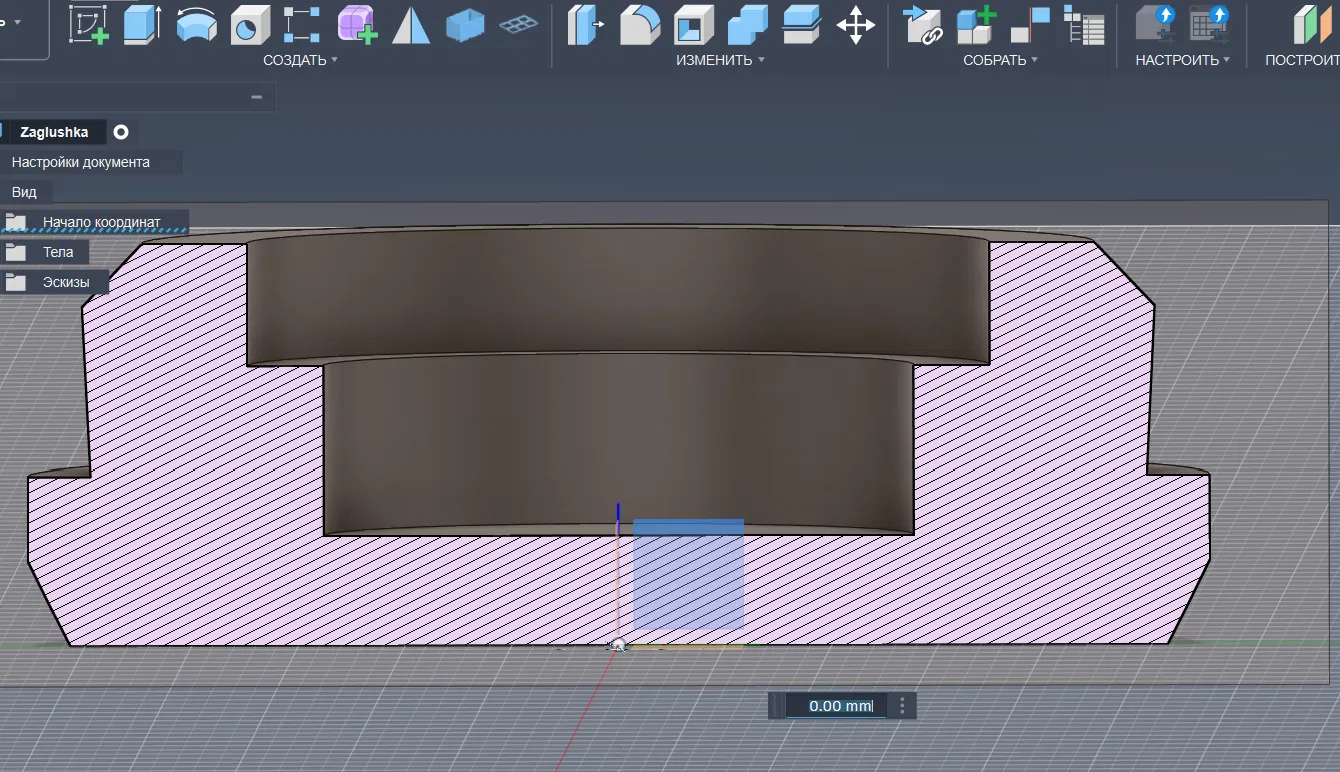Open the ПОСТРОИТЬ menu

point(1302,60)
